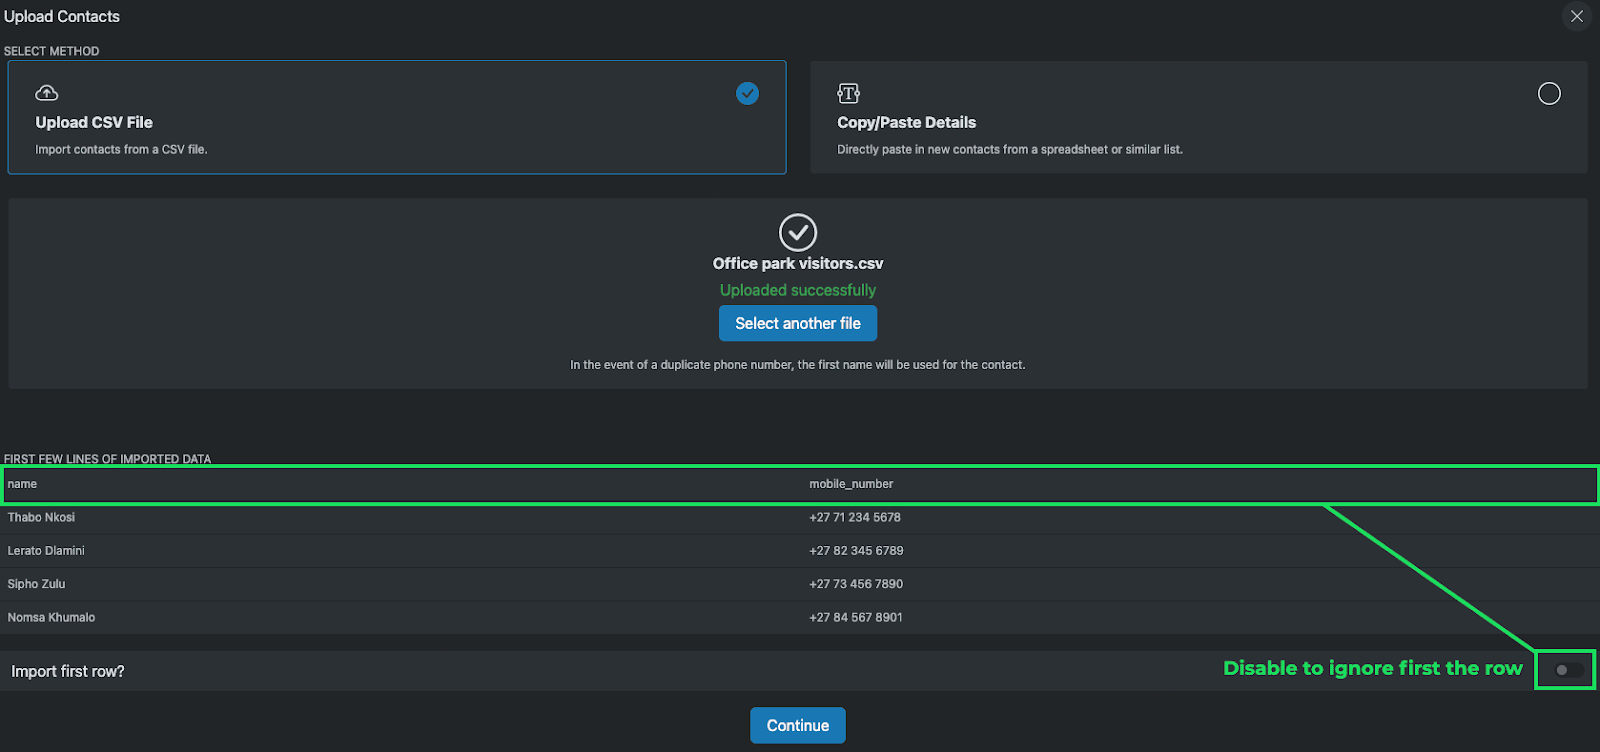Image resolution: width=1600 pixels, height=752 pixels.
Task: Select the Upload CSV File radio button
Action: [747, 93]
